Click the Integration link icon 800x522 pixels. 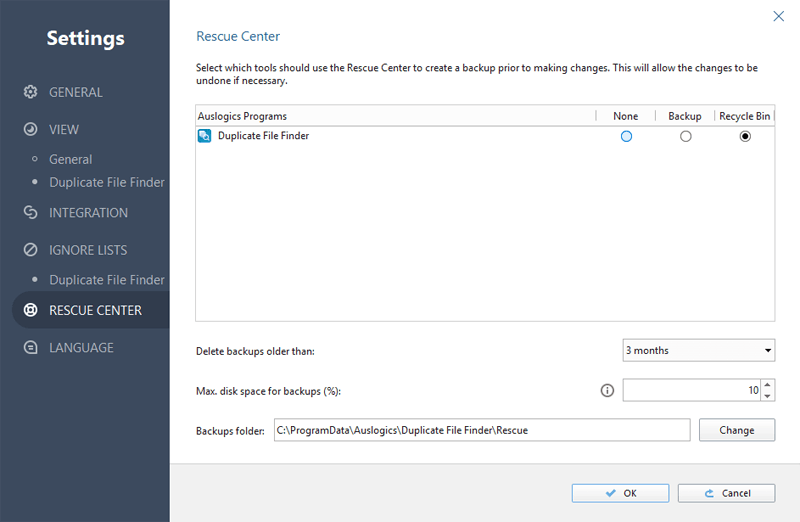[x=31, y=212]
